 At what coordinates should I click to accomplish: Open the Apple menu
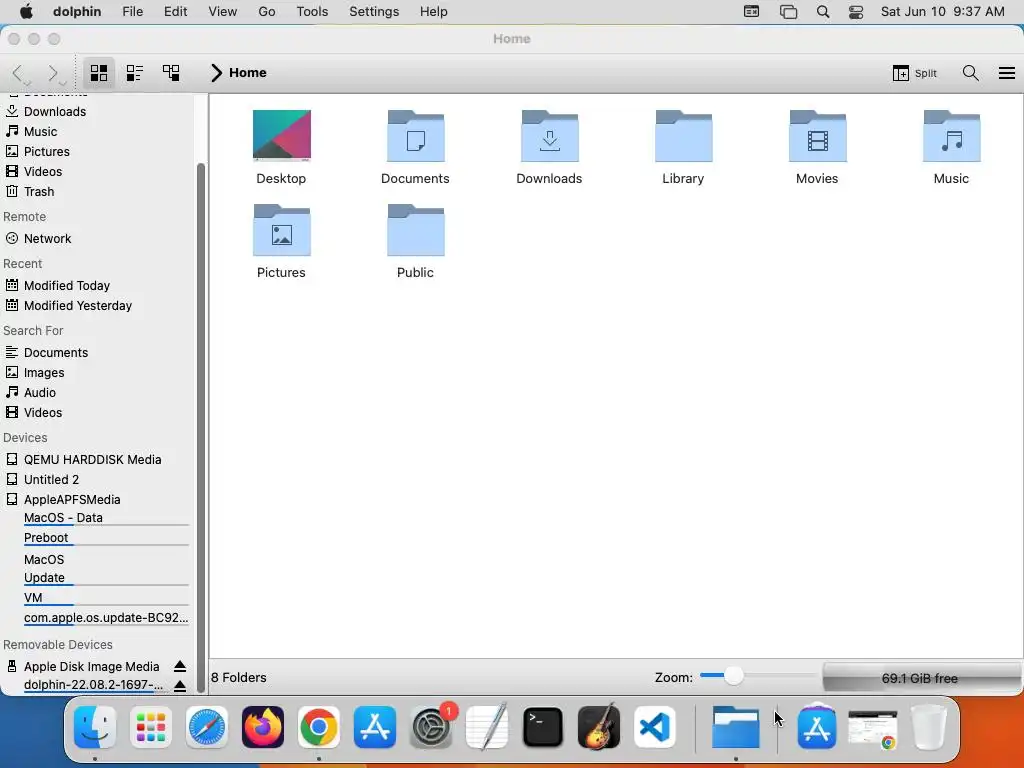coord(26,12)
